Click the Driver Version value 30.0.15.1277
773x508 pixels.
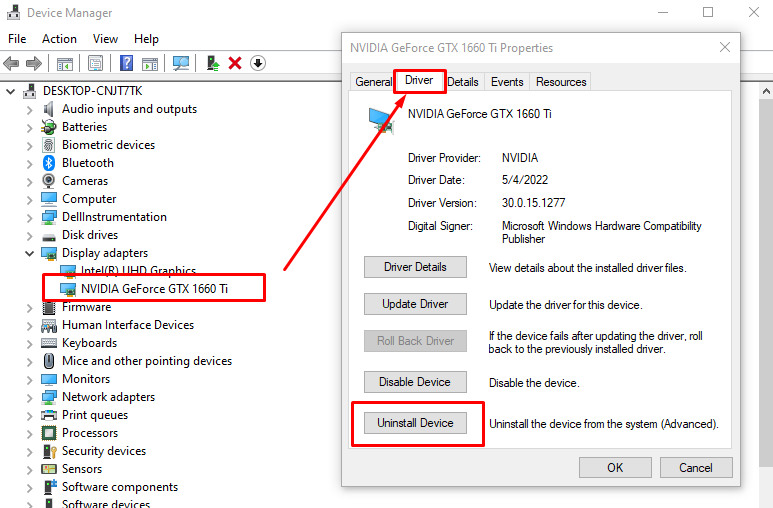533,203
